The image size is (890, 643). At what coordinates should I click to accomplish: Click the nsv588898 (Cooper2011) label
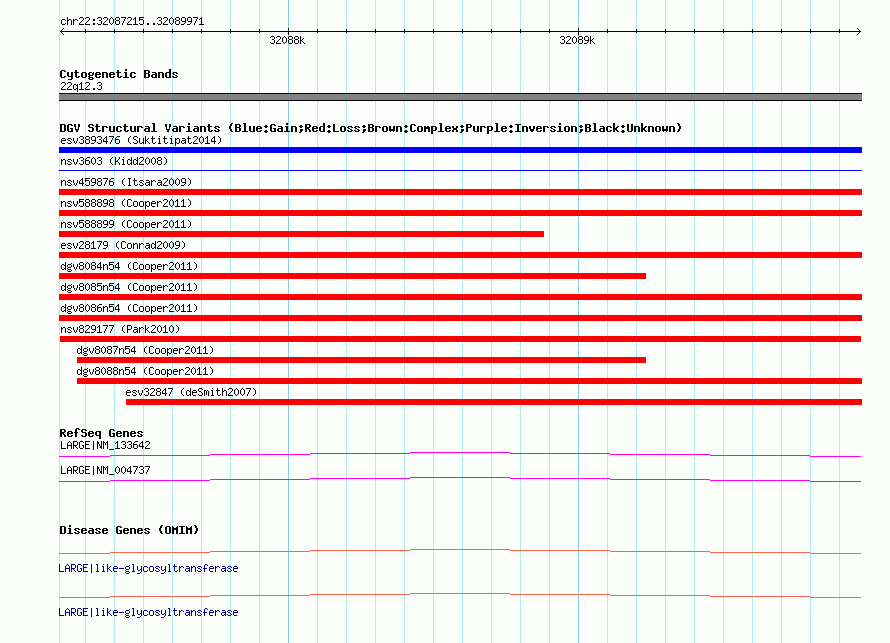[126, 203]
